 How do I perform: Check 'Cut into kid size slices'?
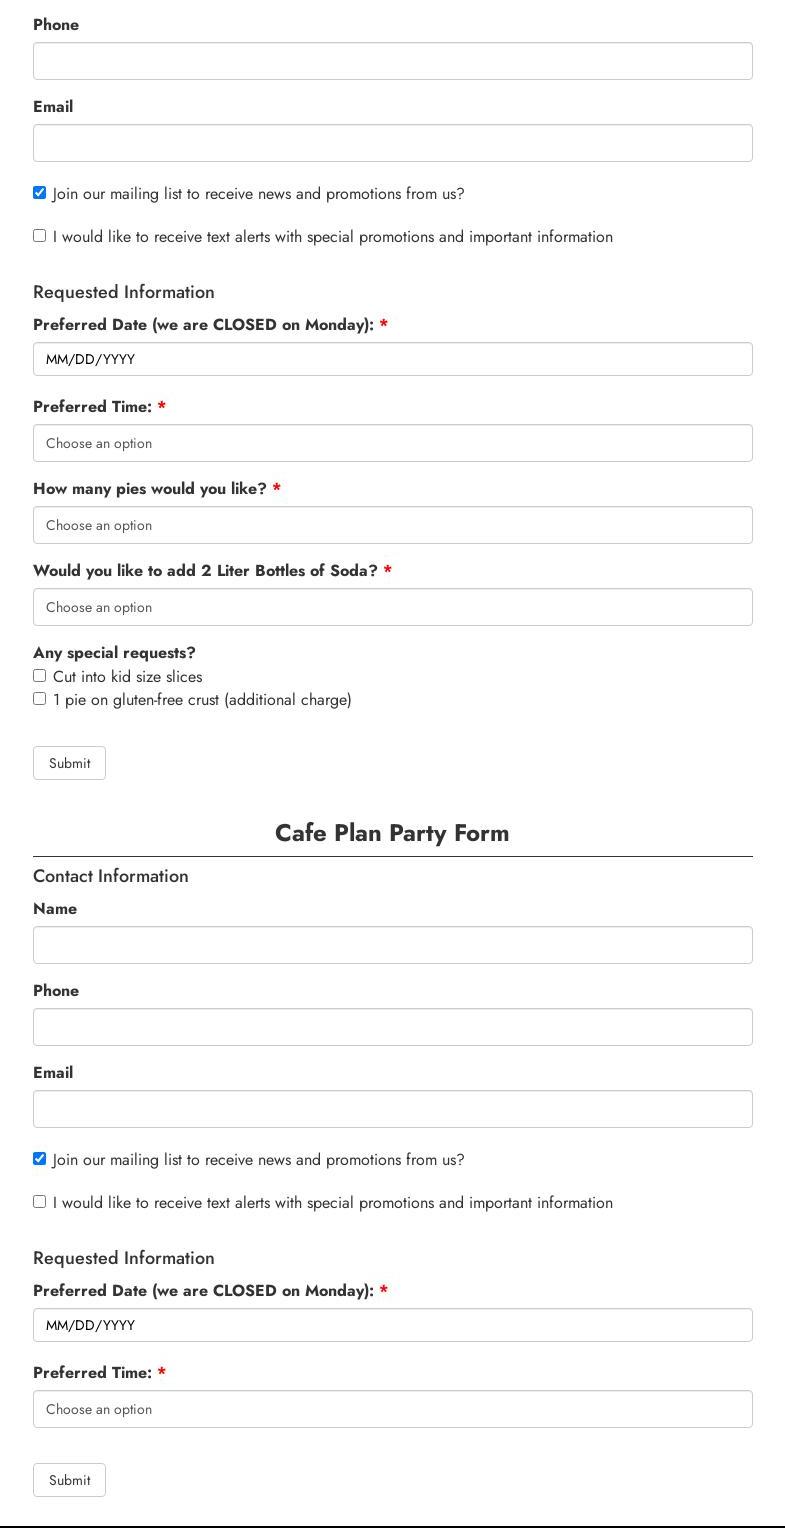click(x=40, y=676)
